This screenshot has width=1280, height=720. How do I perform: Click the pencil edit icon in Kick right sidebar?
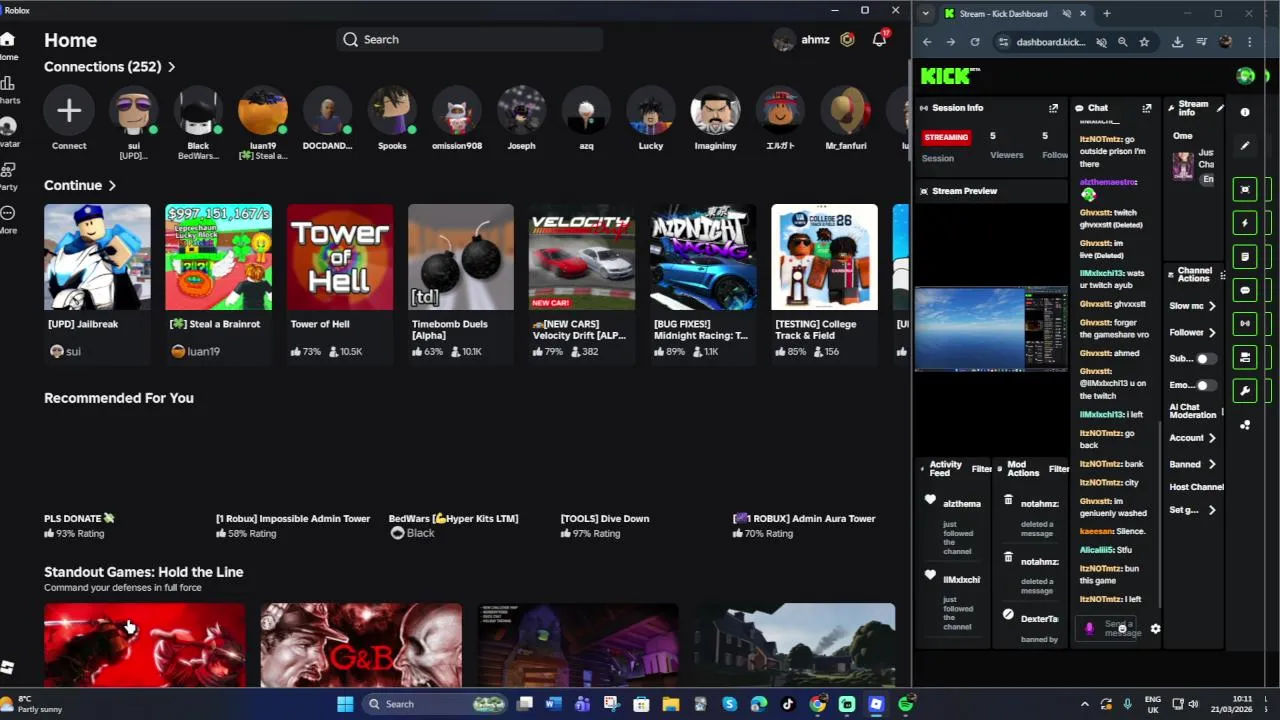tap(1245, 146)
